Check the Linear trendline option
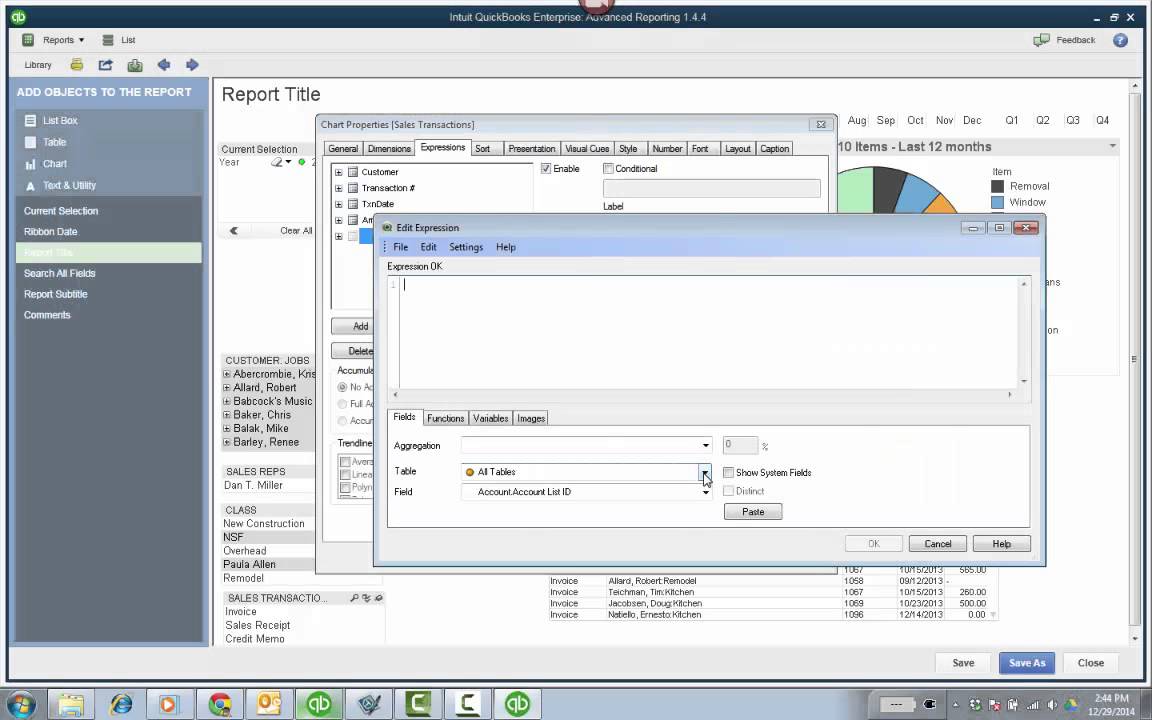 (345, 475)
